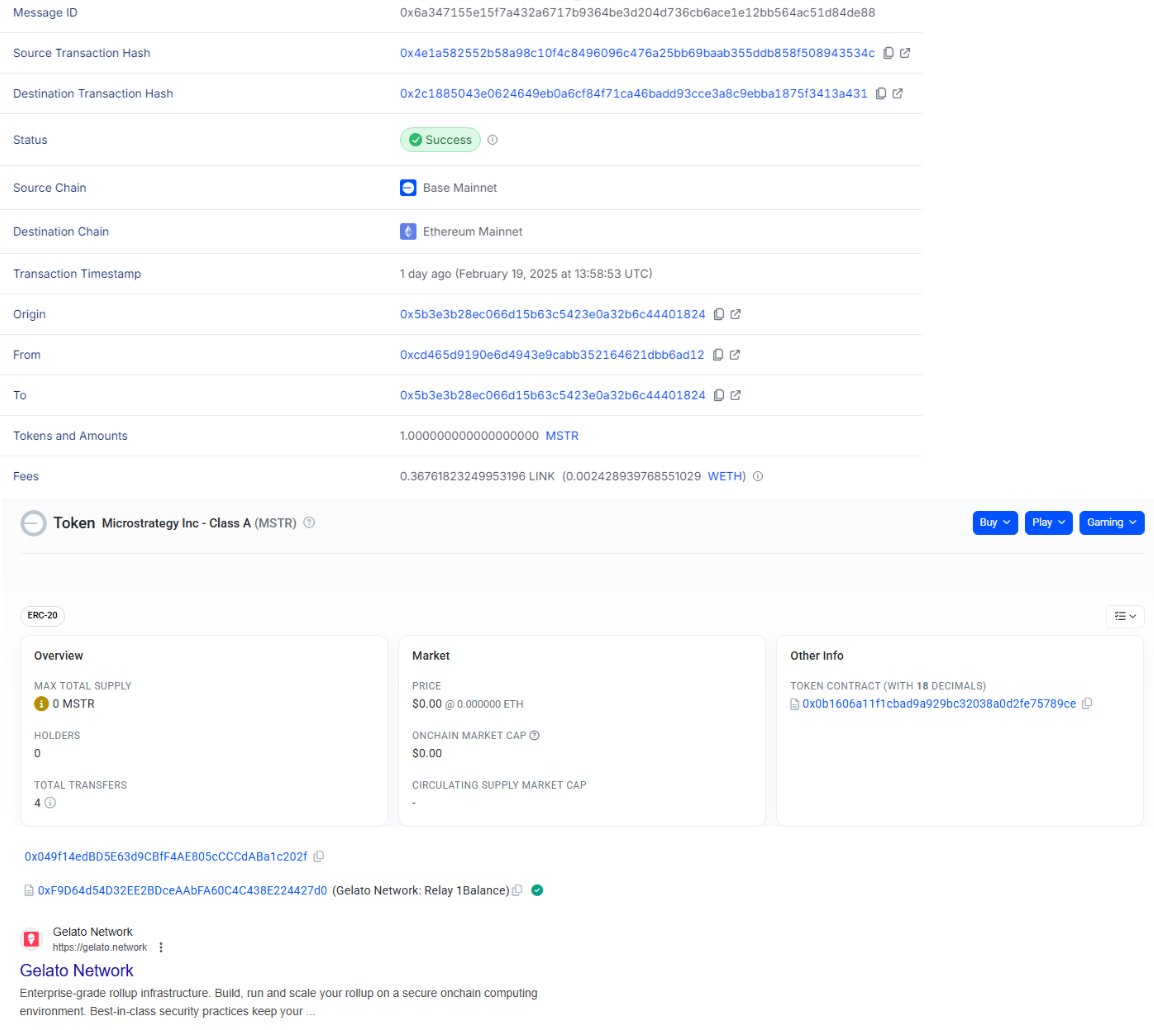Click the $0.00 @ 0.000000 ETH price

pos(468,704)
